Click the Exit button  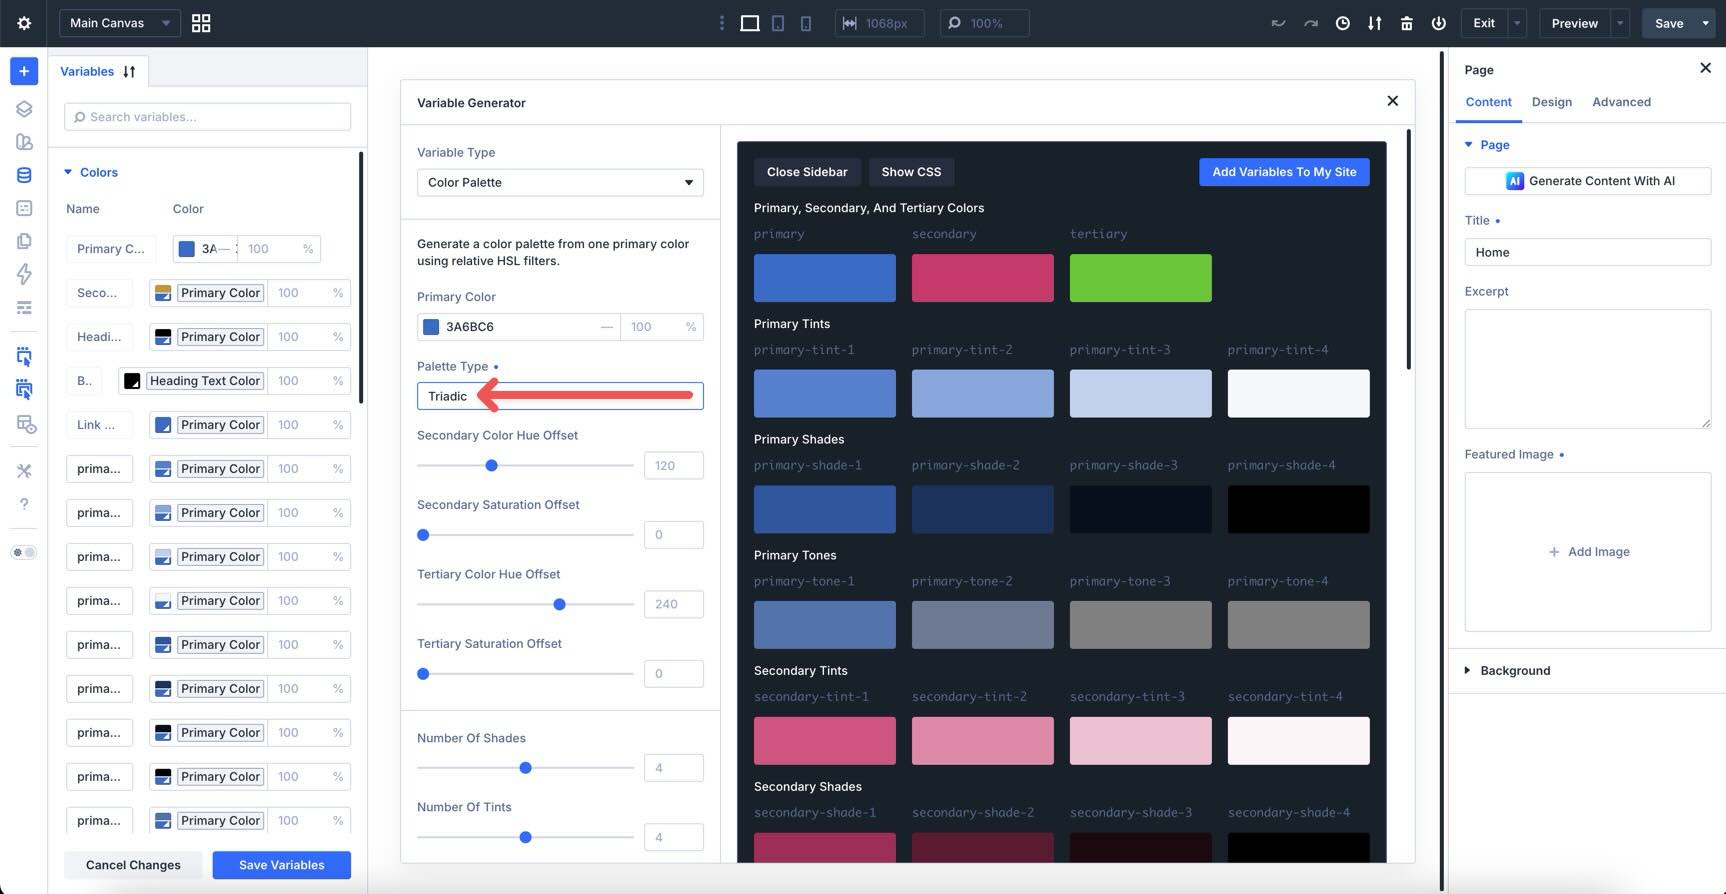pyautogui.click(x=1484, y=23)
